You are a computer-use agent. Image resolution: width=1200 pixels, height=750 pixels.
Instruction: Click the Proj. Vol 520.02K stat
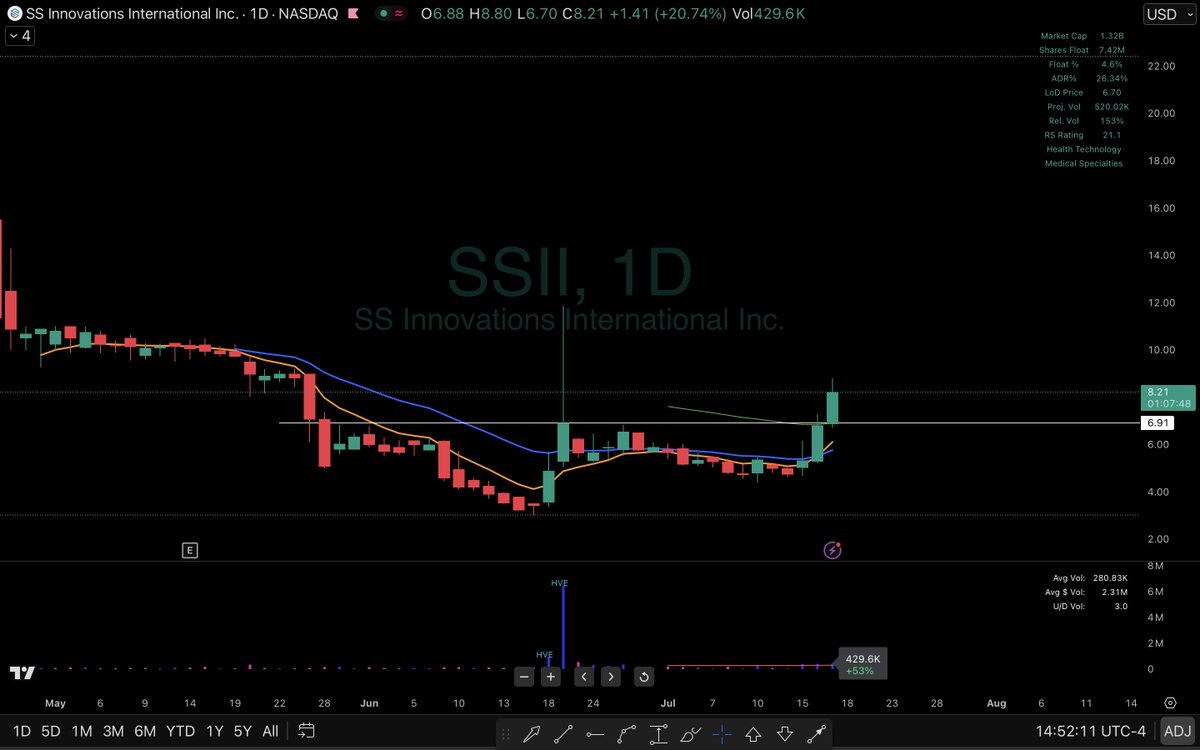pos(1088,107)
